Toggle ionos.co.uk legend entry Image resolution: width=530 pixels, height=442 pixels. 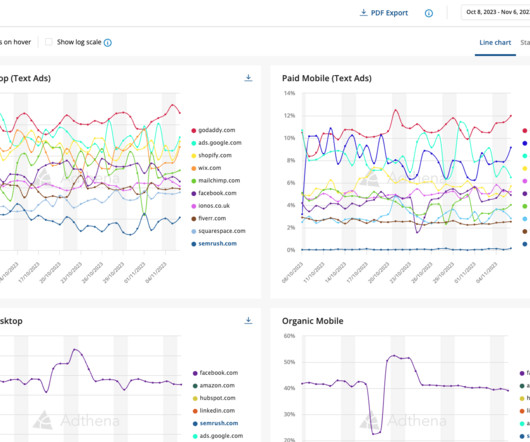[x=211, y=206]
